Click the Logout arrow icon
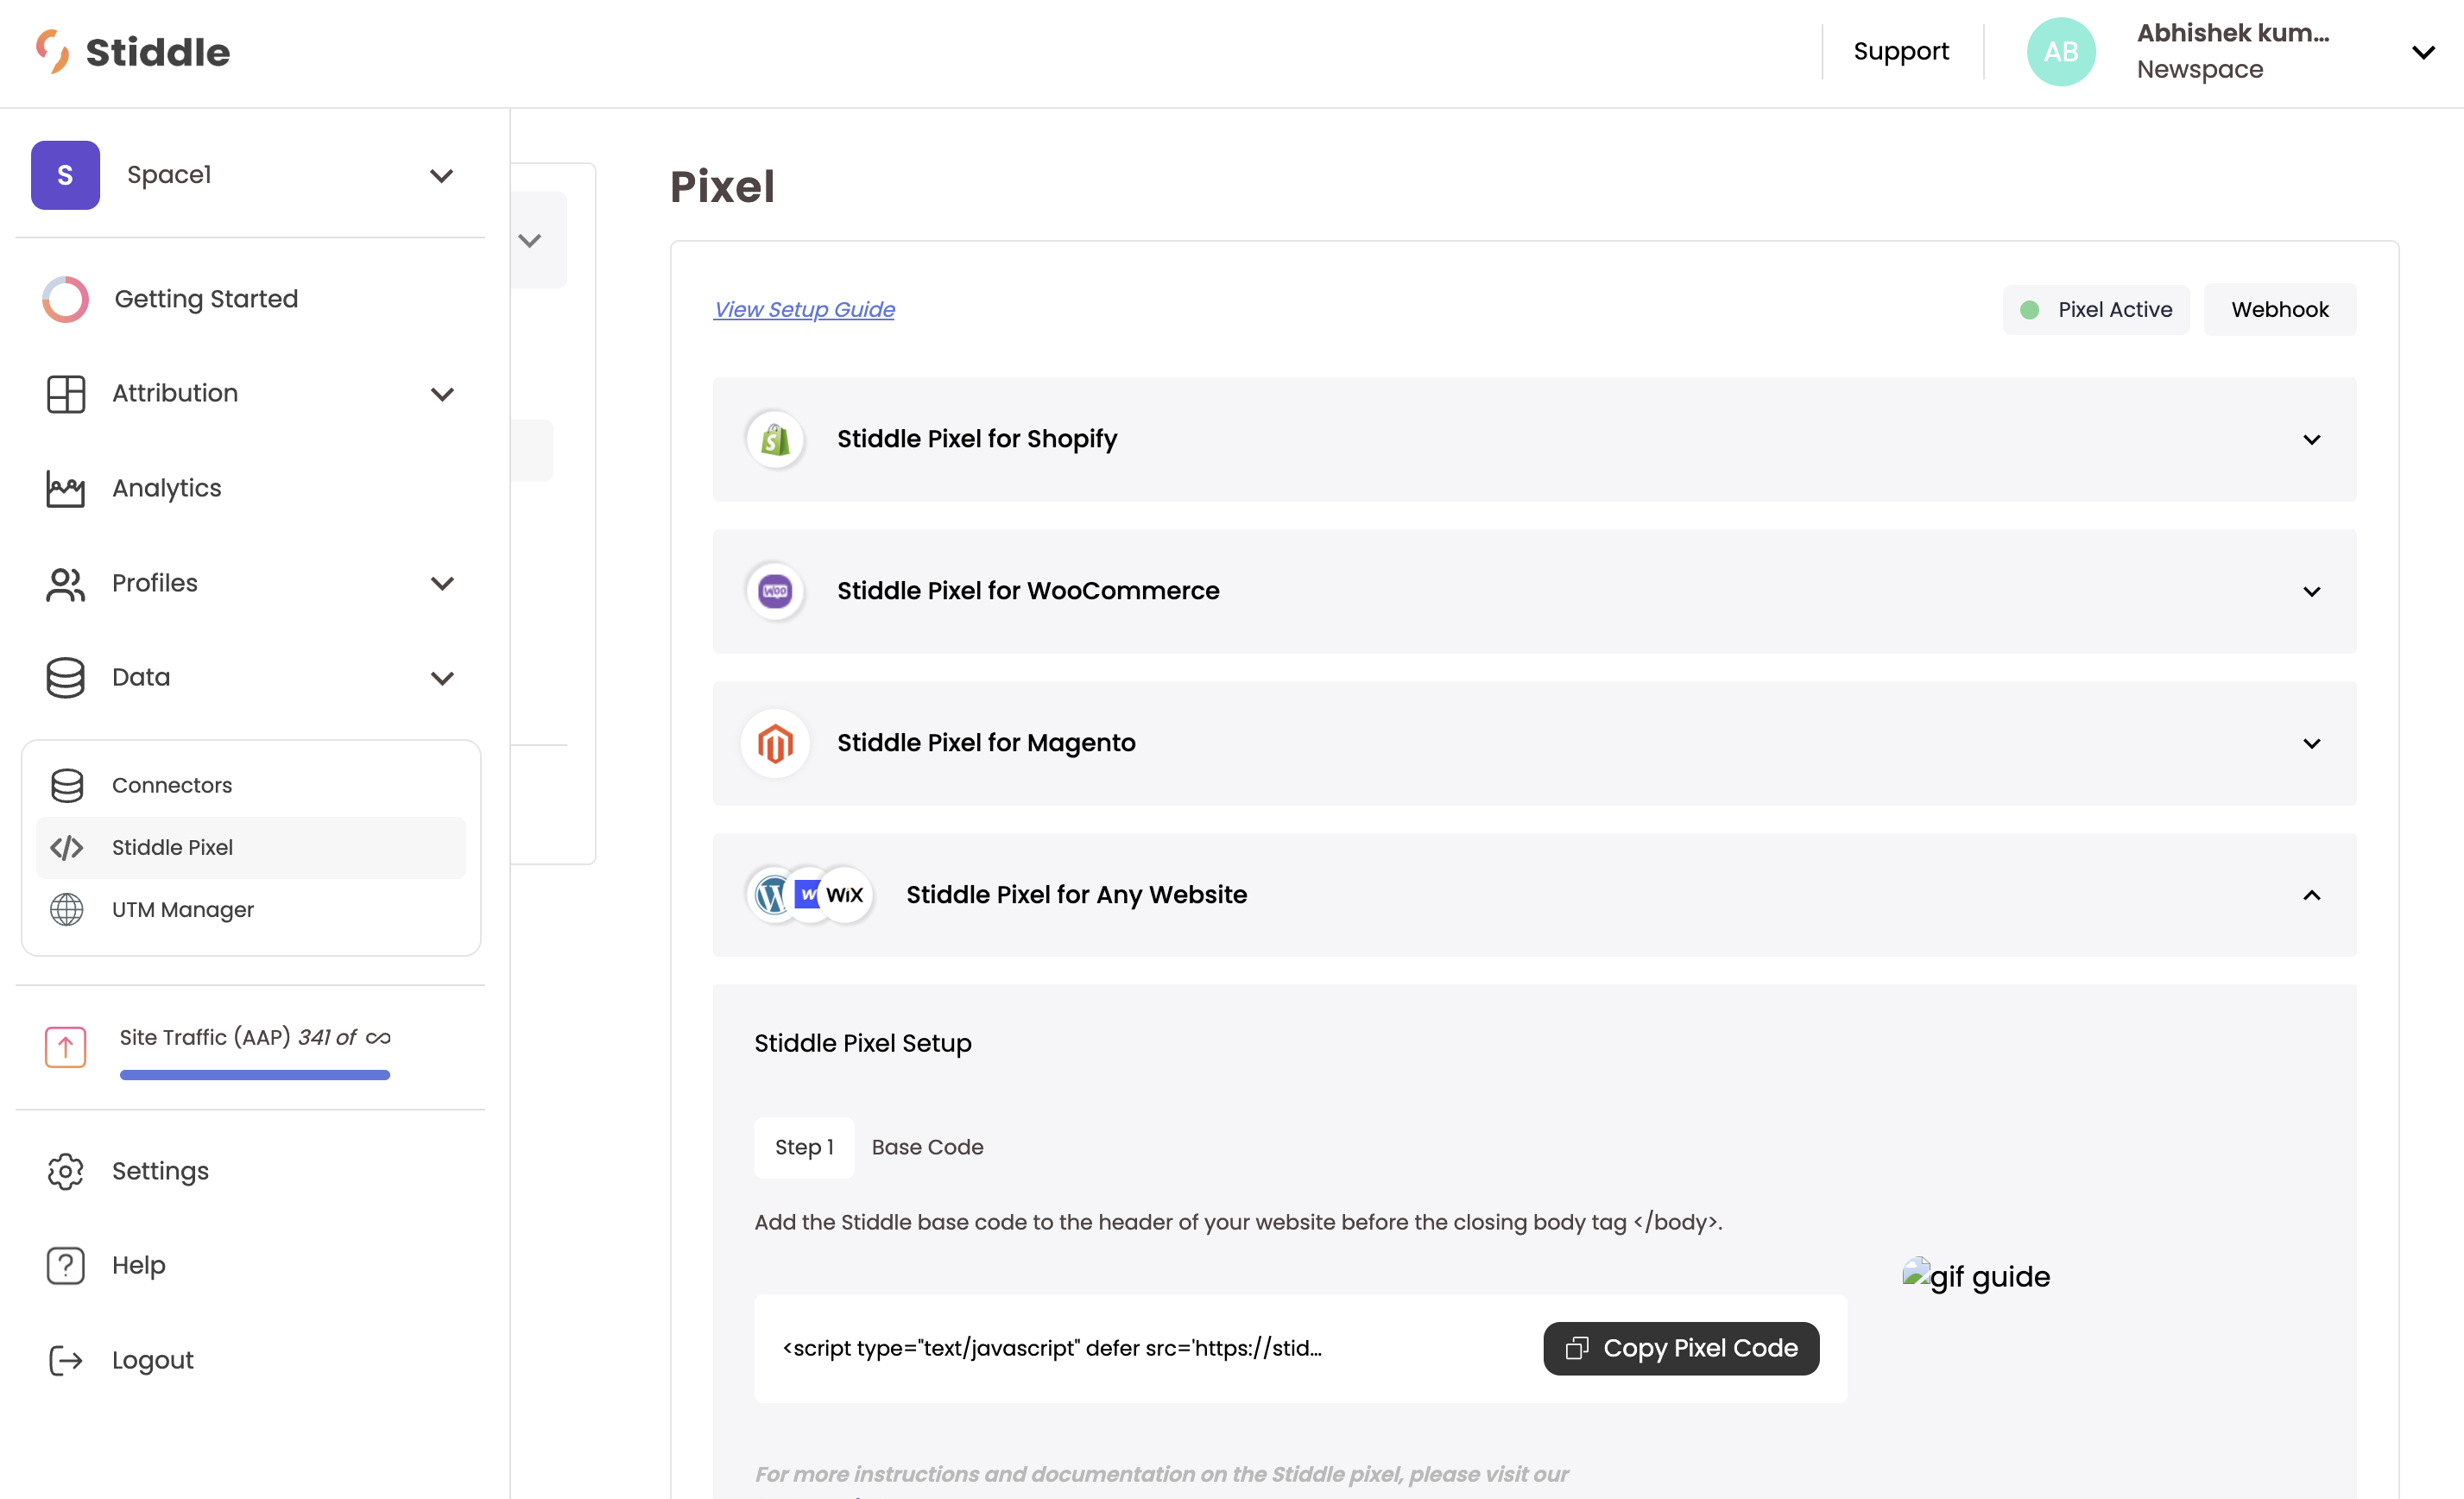The image size is (2464, 1499). pyautogui.click(x=66, y=1360)
